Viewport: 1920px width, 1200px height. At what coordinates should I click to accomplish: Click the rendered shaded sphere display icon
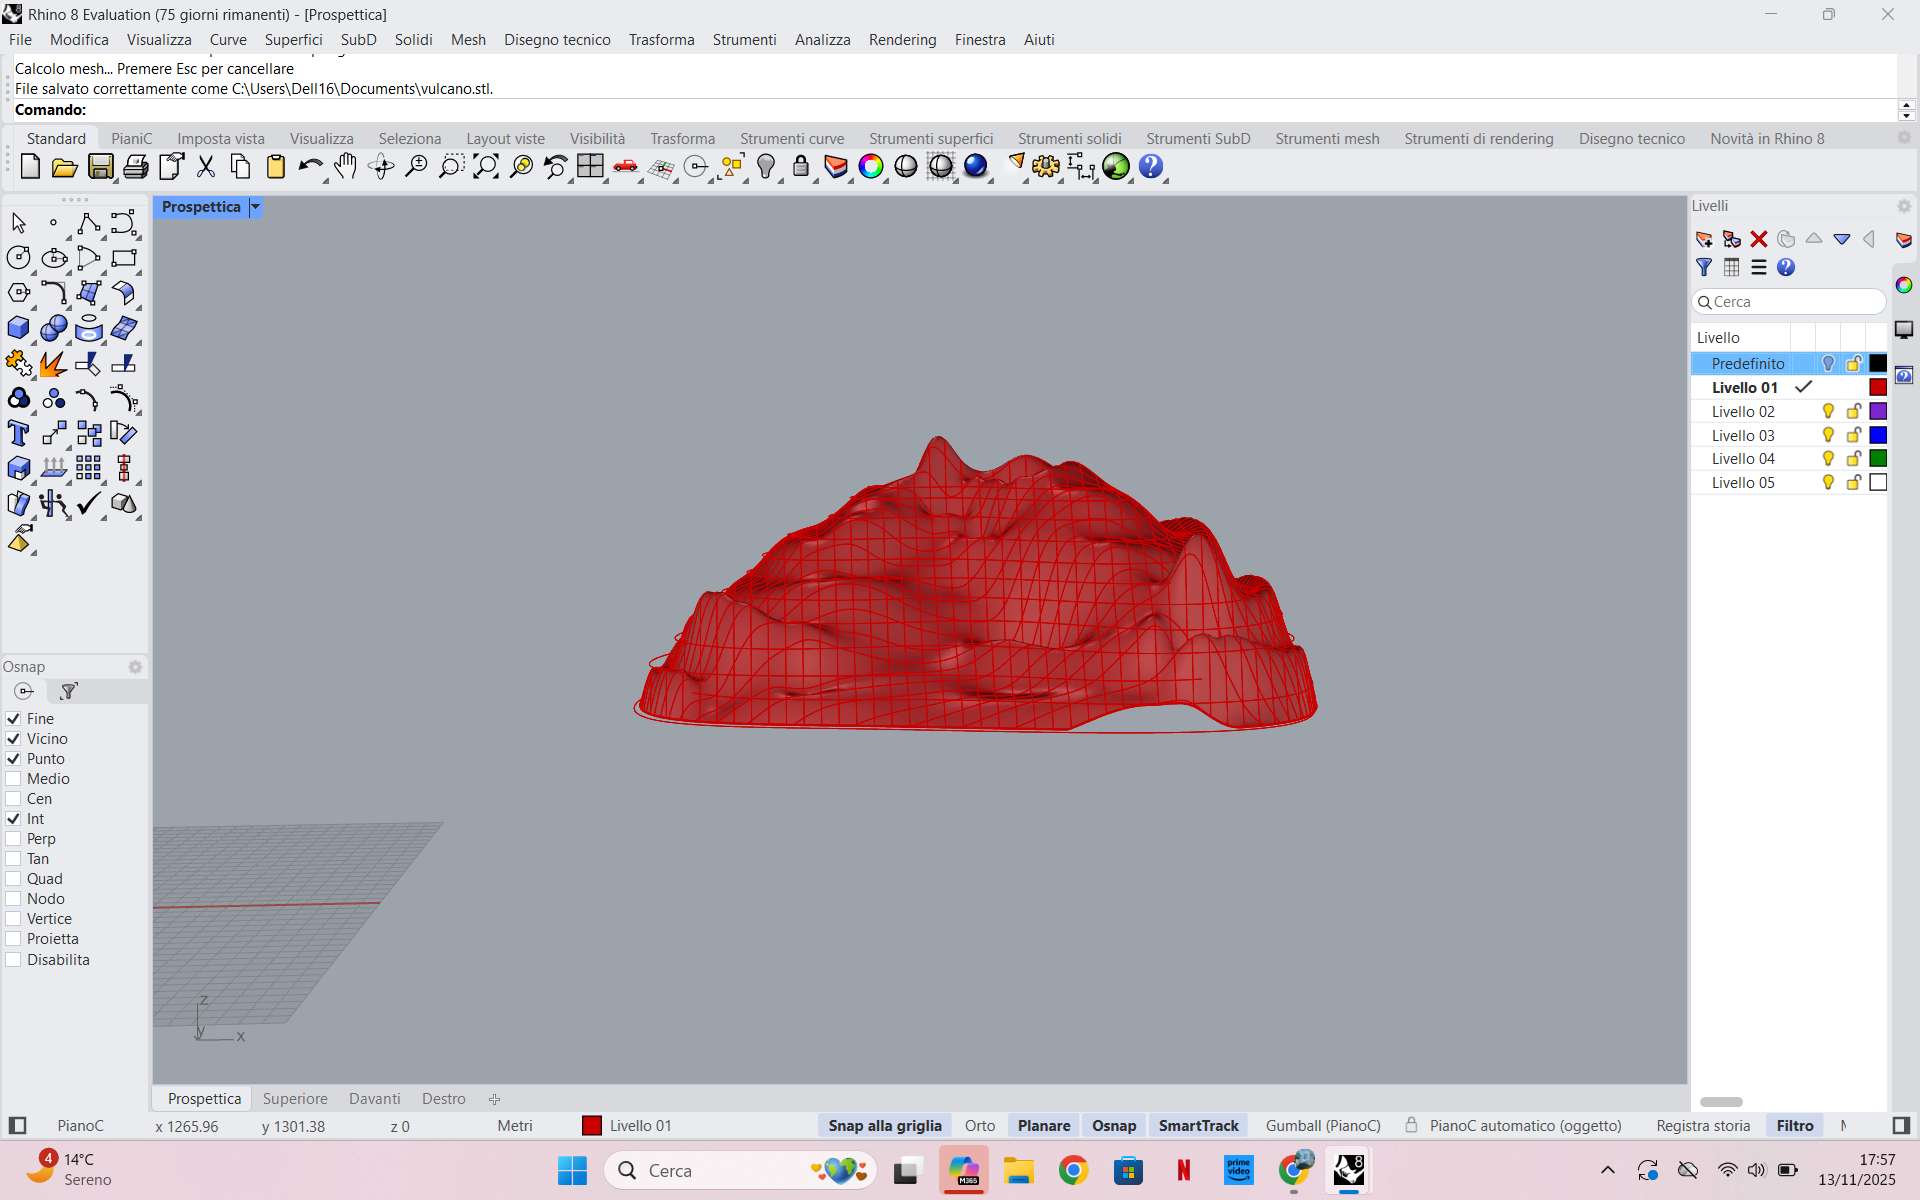pyautogui.click(x=977, y=167)
